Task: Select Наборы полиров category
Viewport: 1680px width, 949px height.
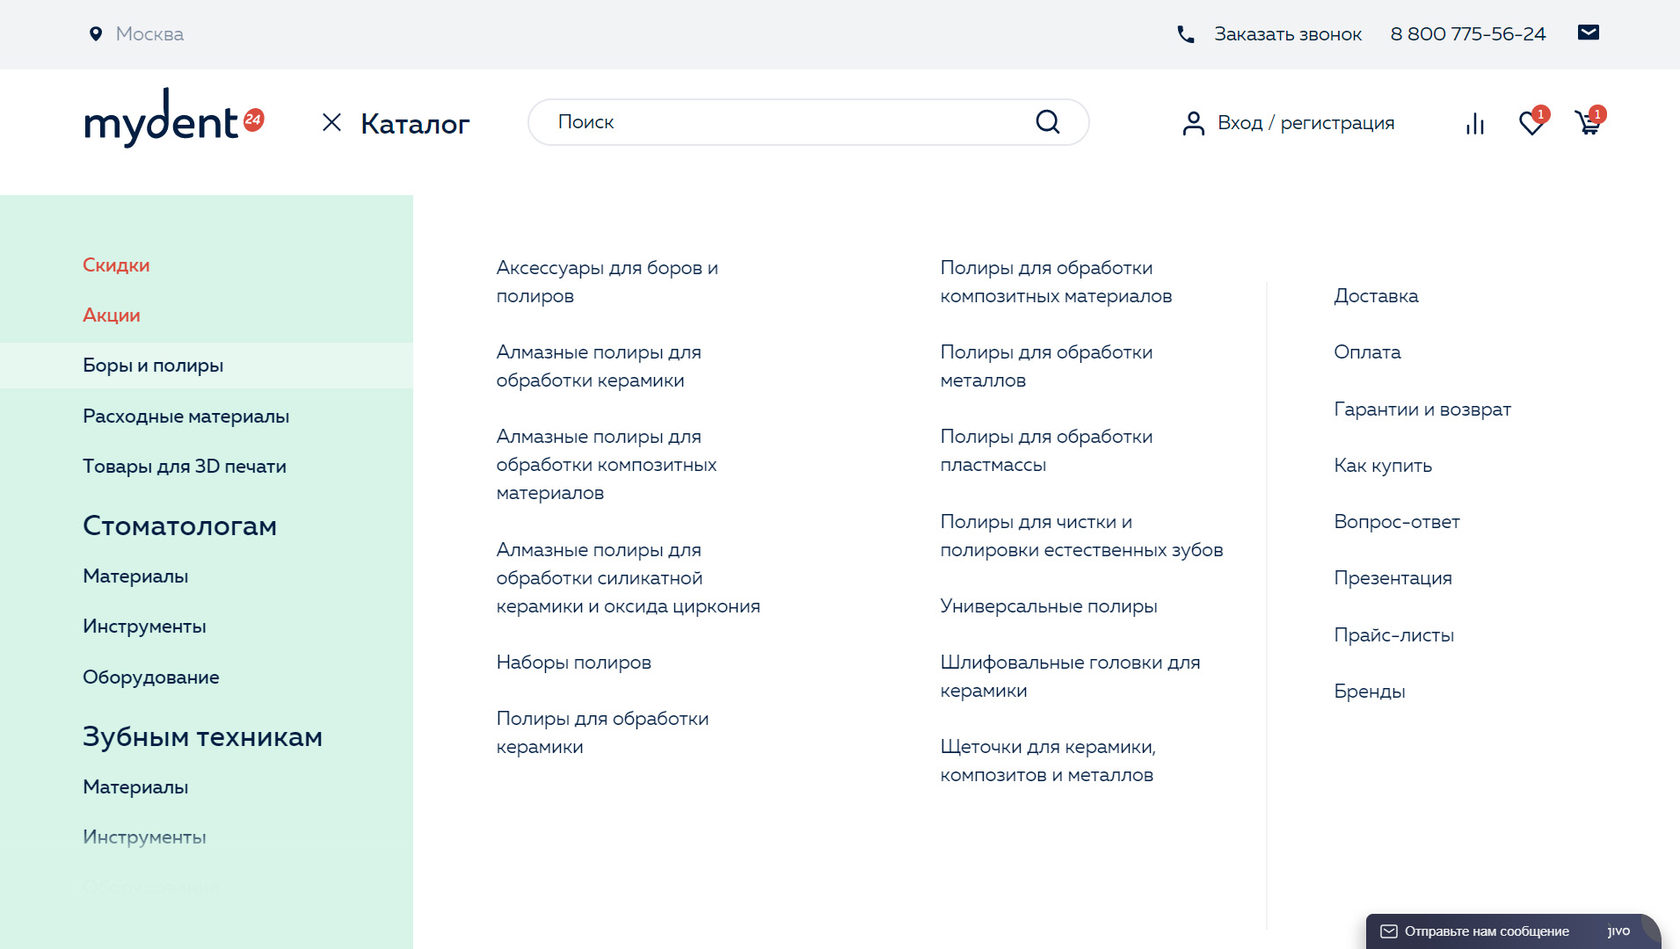Action: click(x=574, y=662)
